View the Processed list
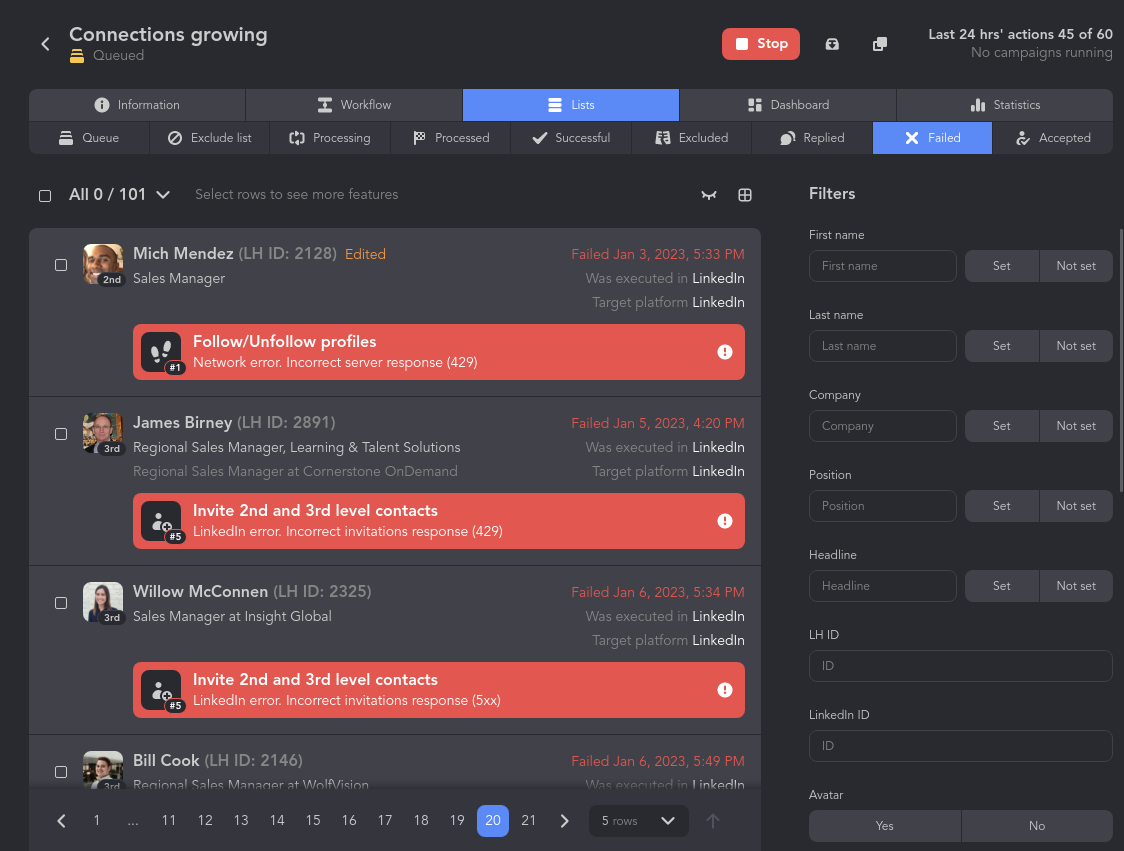This screenshot has height=851, width=1124. pos(451,138)
